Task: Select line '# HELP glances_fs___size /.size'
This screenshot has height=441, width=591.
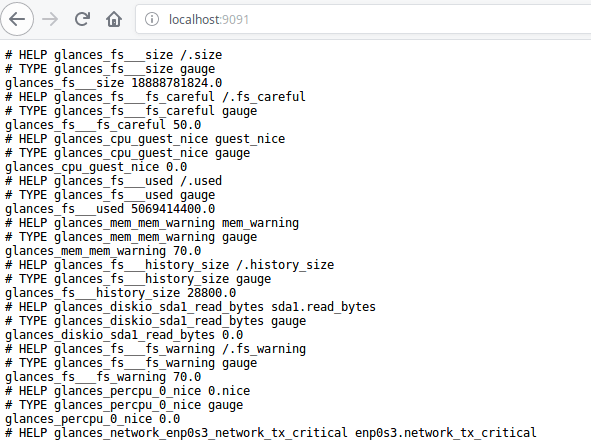Action: pos(113,55)
